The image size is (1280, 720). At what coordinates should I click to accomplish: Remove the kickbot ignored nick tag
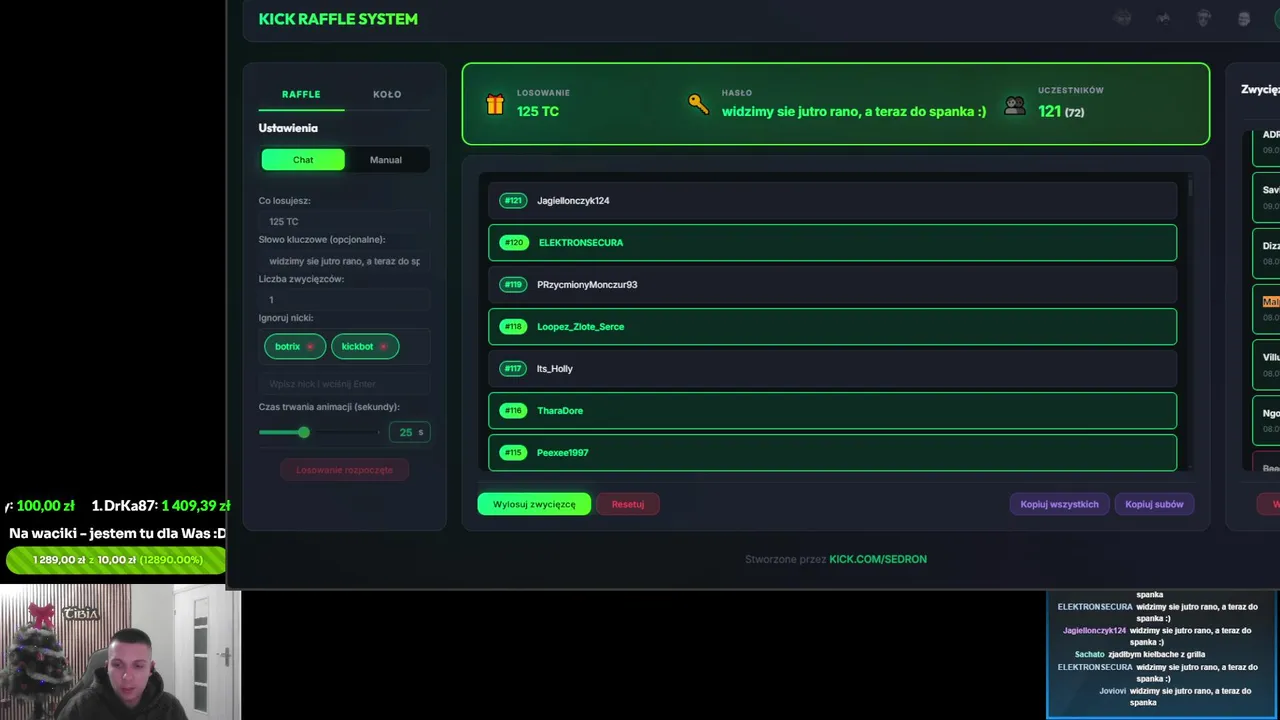coord(383,347)
